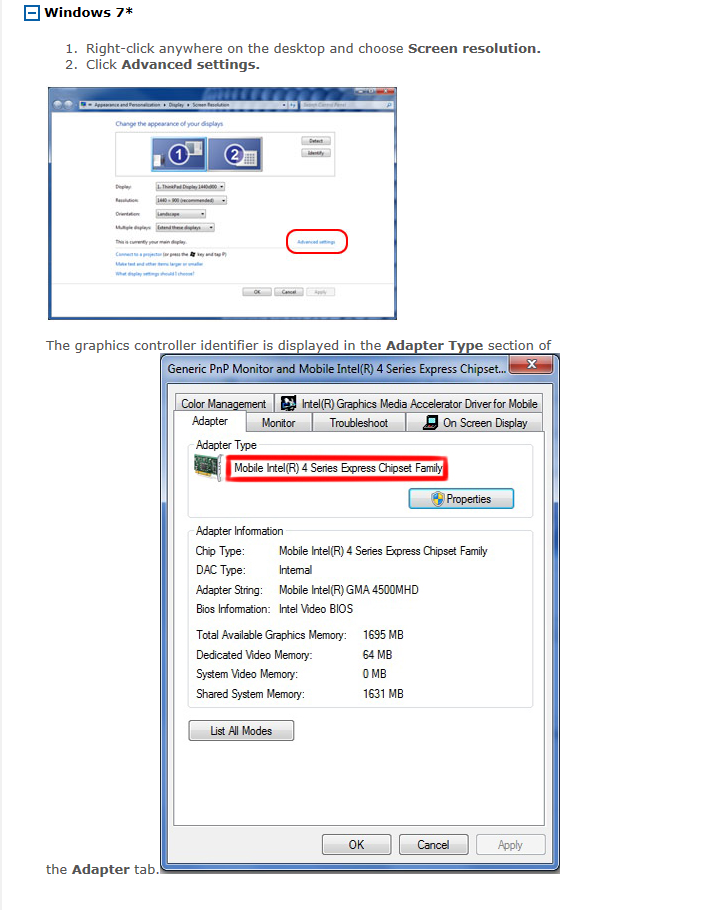
Task: Click Shared System Memory value 1631 MB
Action: point(383,694)
